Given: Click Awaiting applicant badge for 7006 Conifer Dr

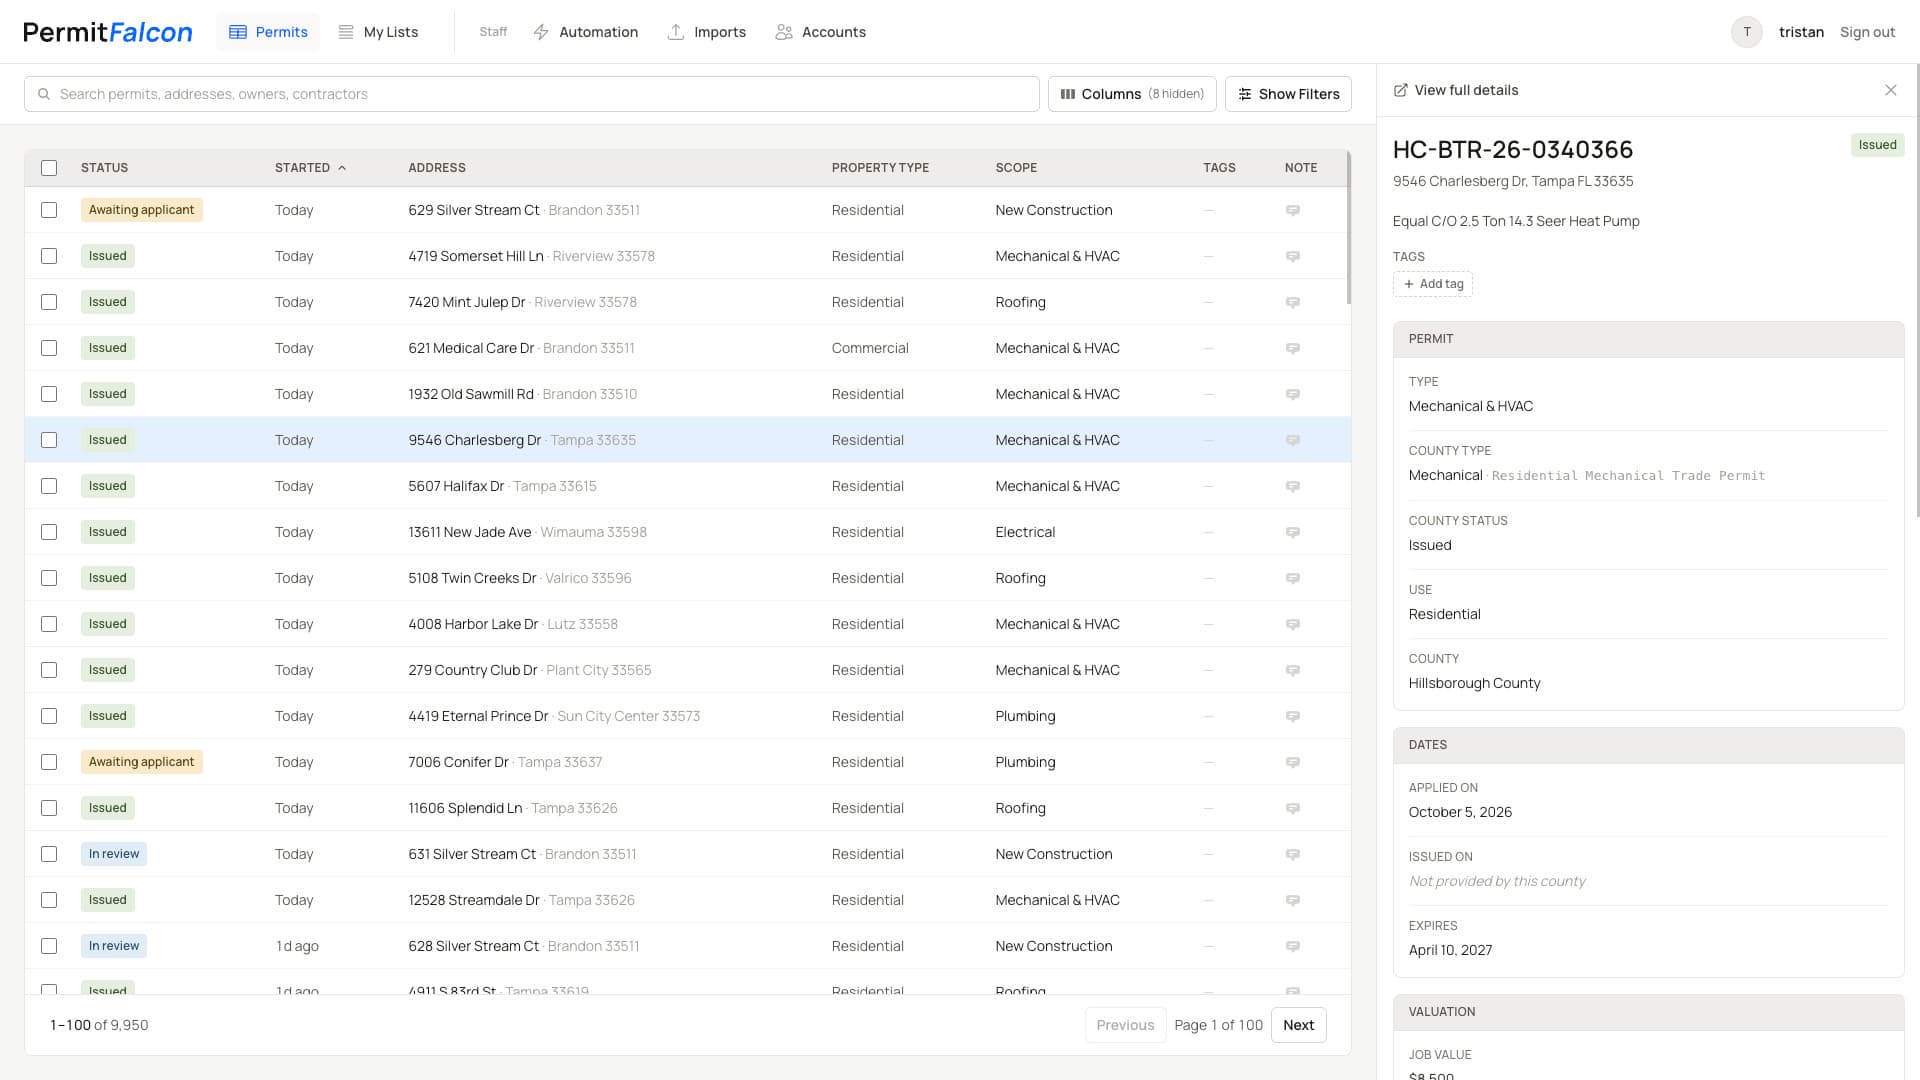Looking at the screenshot, I should click(141, 762).
